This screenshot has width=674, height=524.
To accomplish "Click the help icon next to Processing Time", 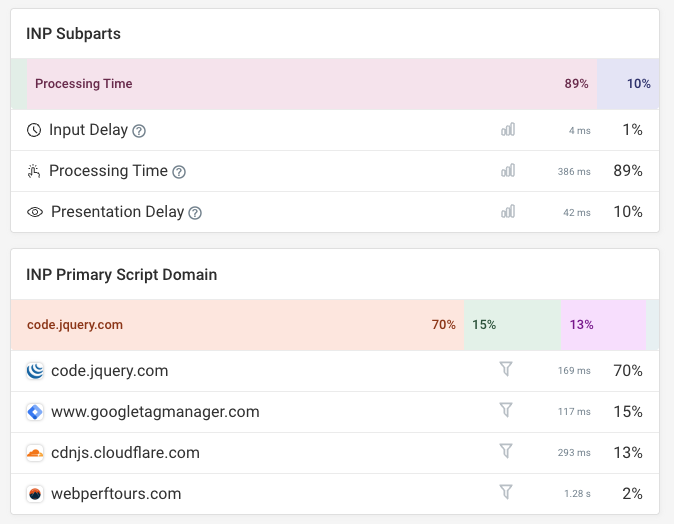I will [x=179, y=172].
